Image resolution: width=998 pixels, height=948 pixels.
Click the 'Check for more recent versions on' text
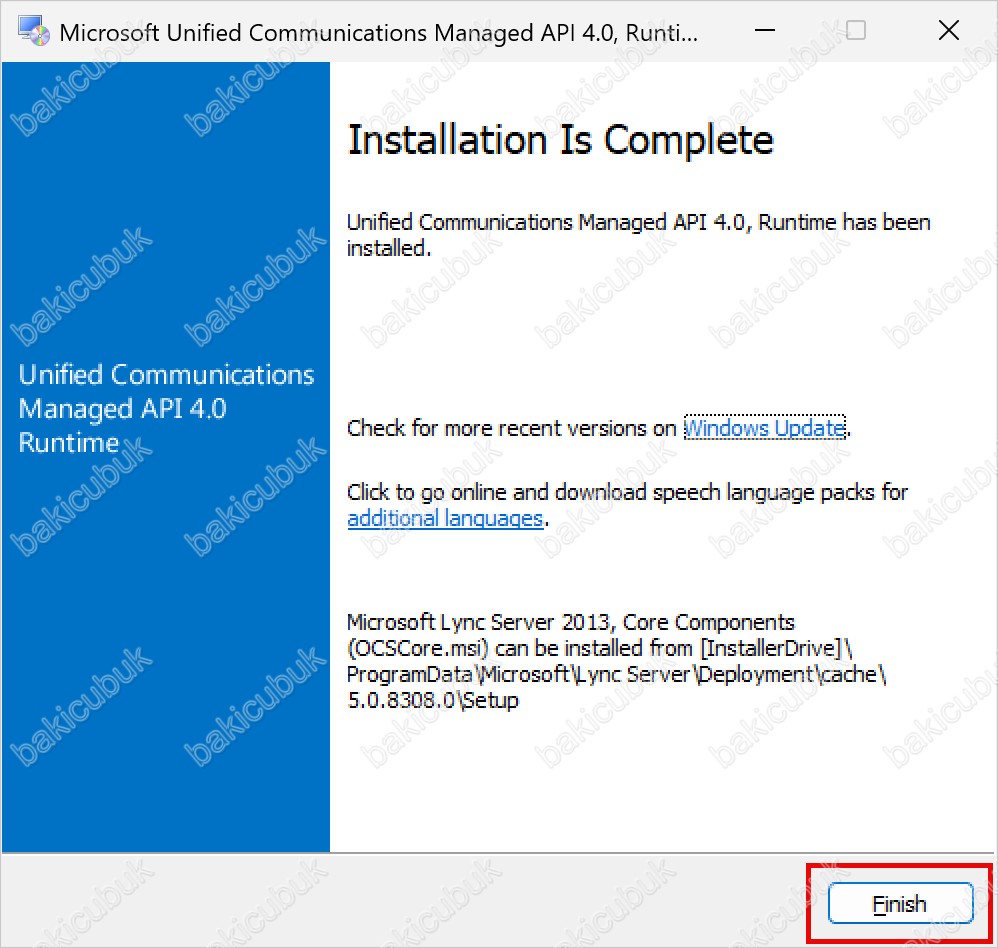coord(512,428)
